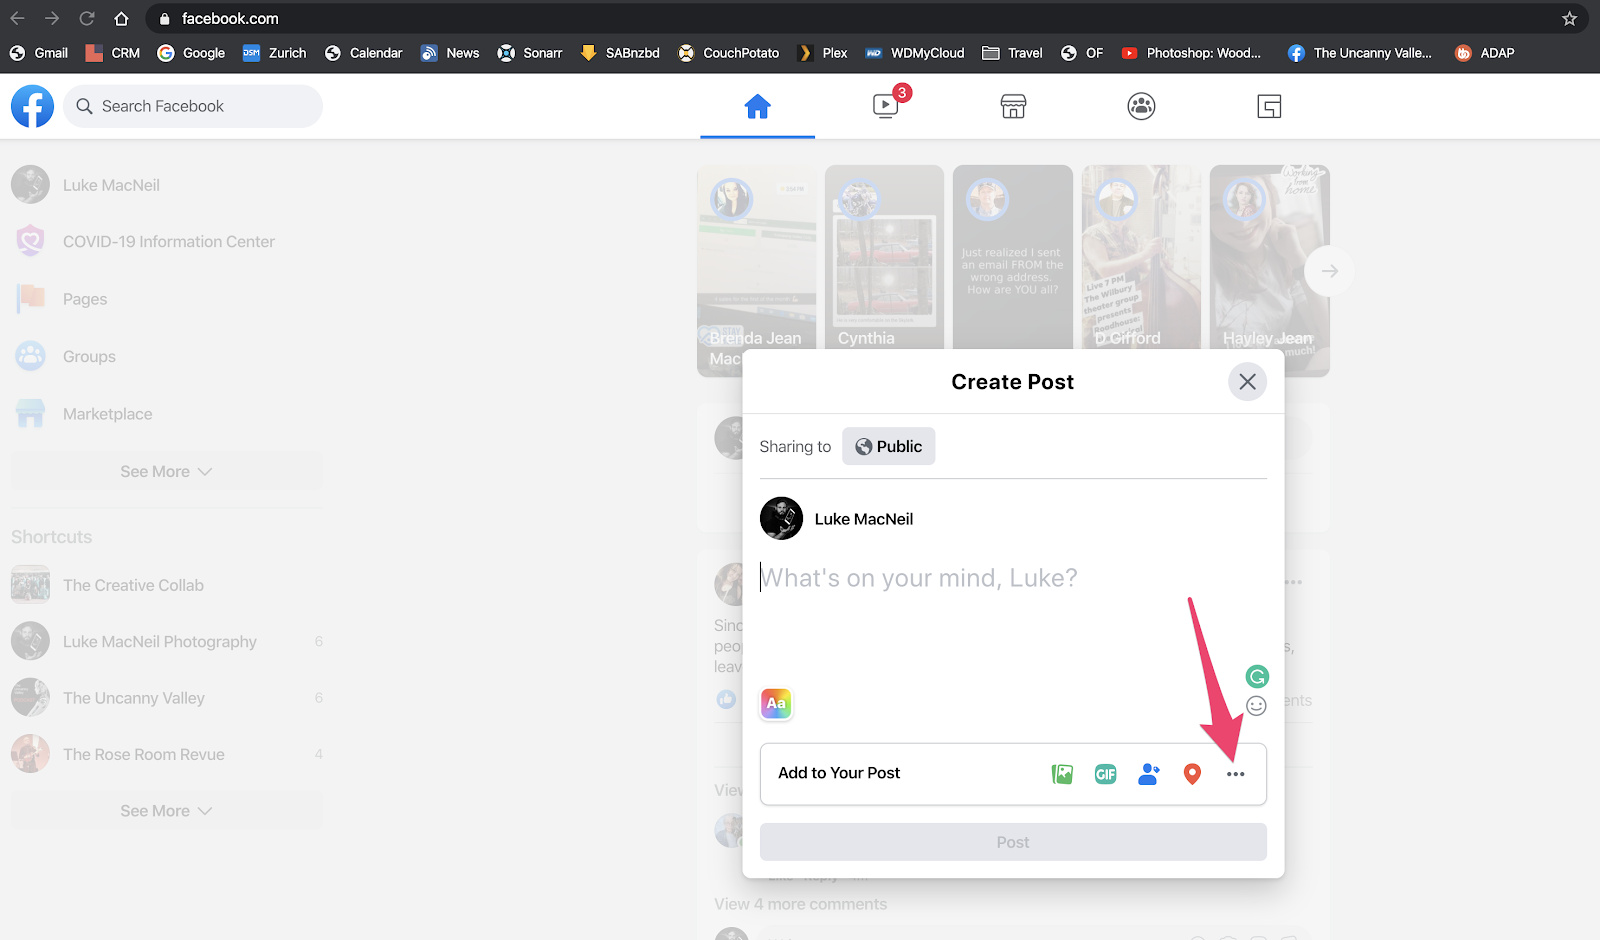The image size is (1600, 940).
Task: Open the Groups tab in top navigation
Action: [x=1141, y=106]
